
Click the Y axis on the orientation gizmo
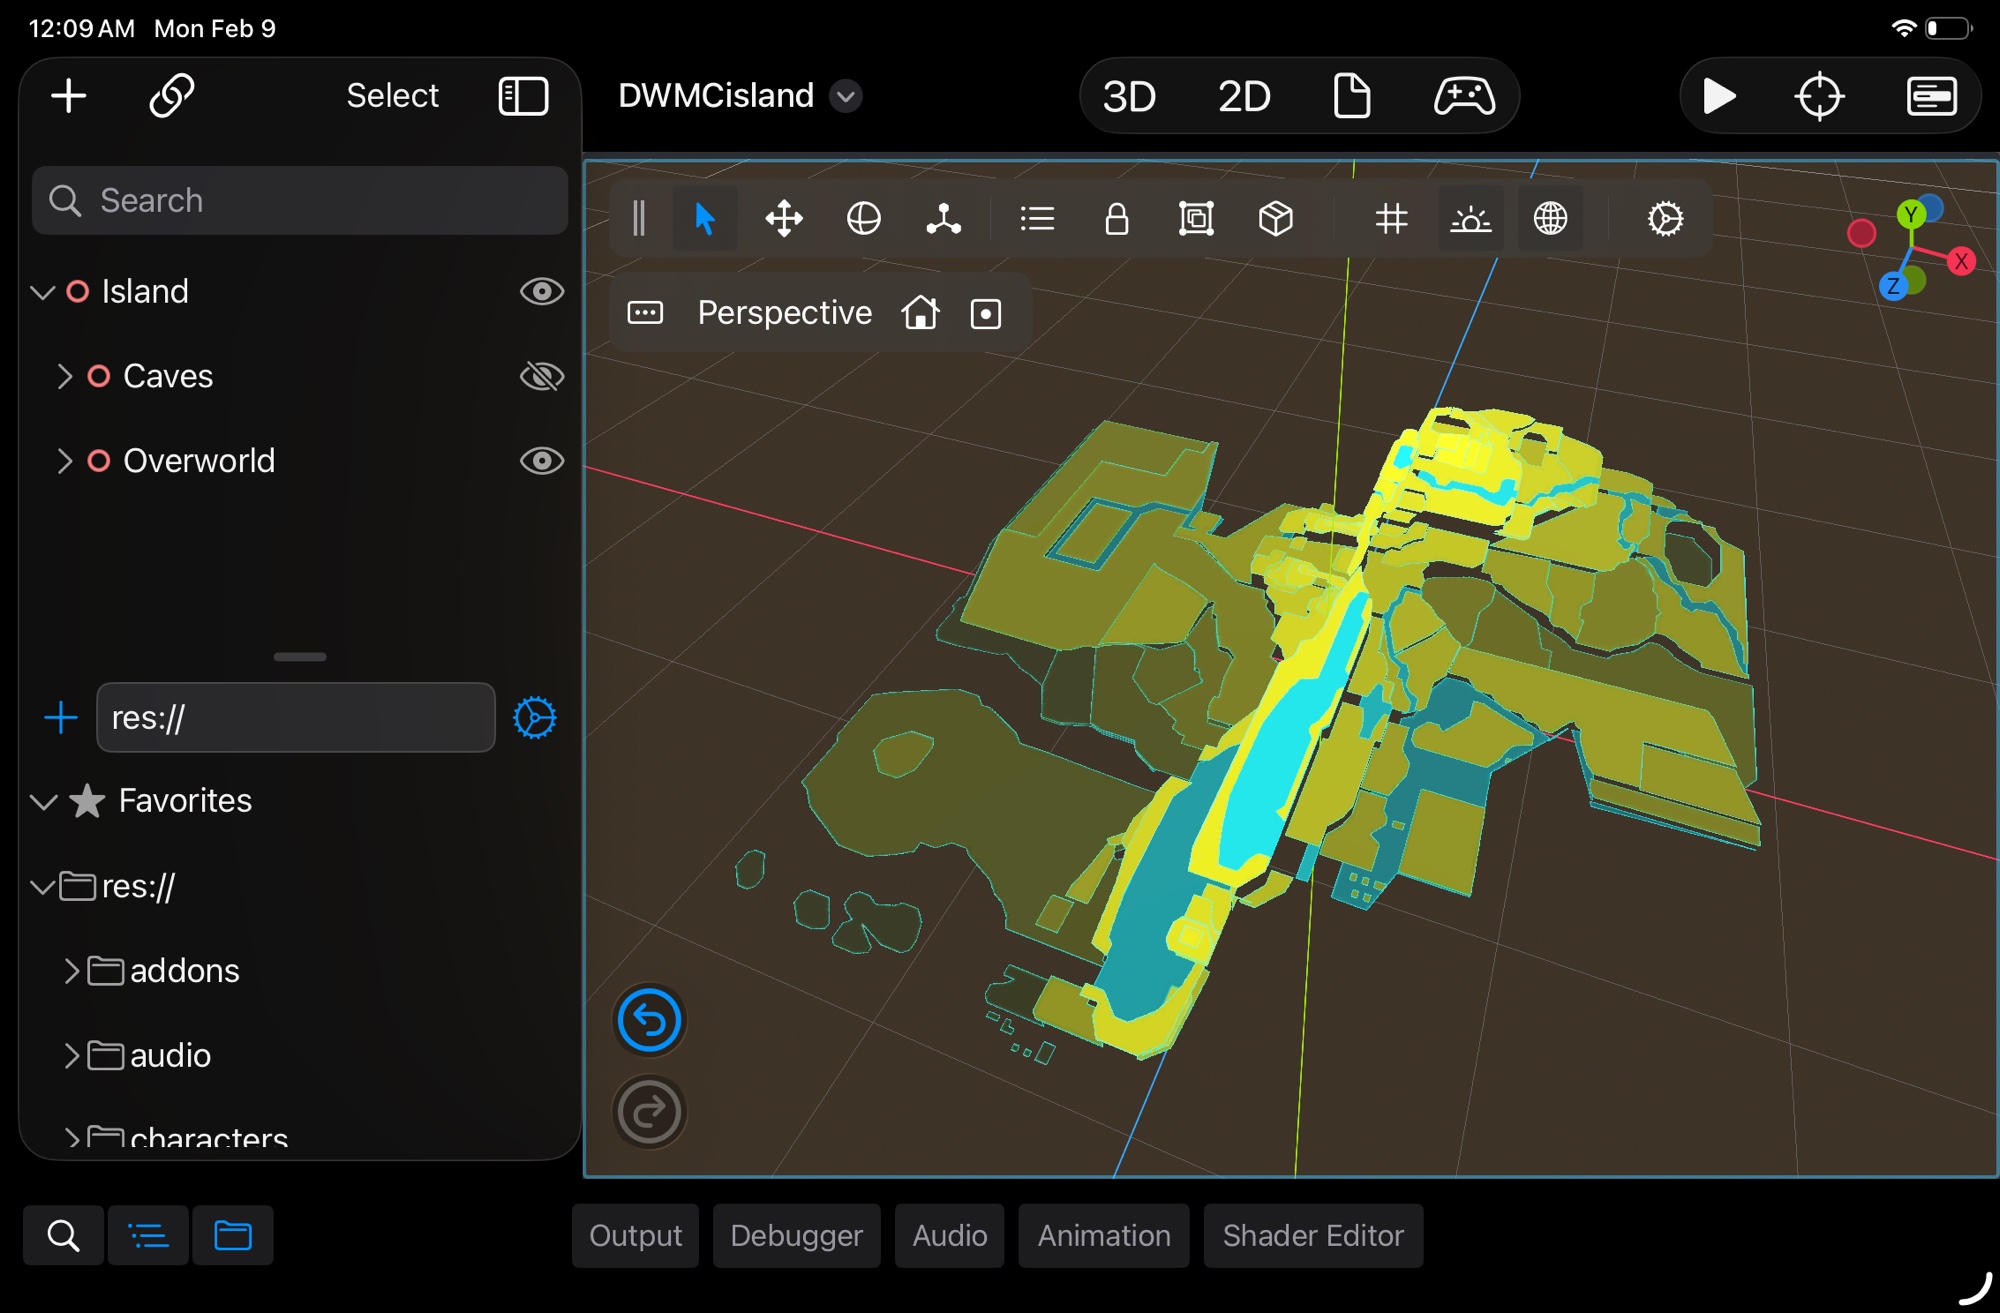coord(1910,214)
